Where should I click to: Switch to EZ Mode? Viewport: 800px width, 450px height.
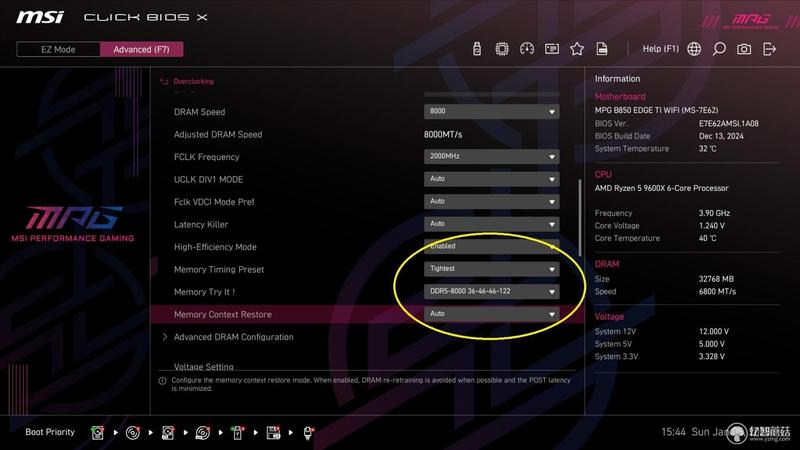pyautogui.click(x=58, y=49)
